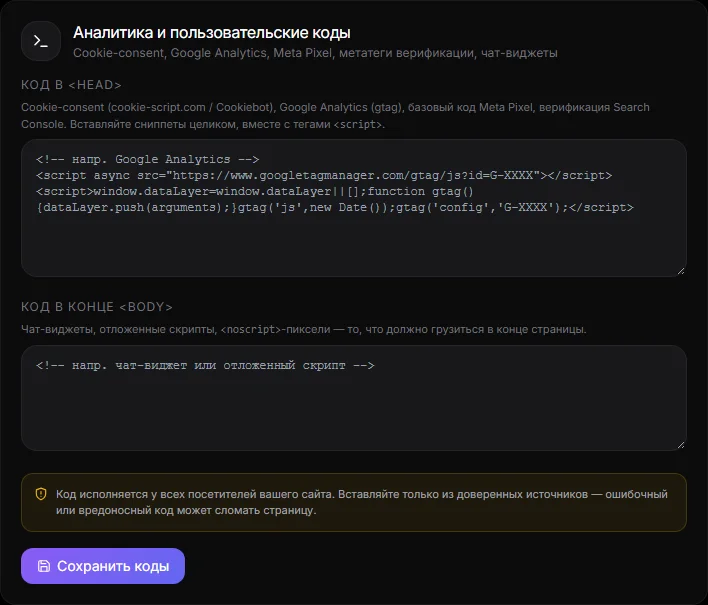
Task: Click warning text «Код исполняется у всех посетителей»
Action: (362, 502)
